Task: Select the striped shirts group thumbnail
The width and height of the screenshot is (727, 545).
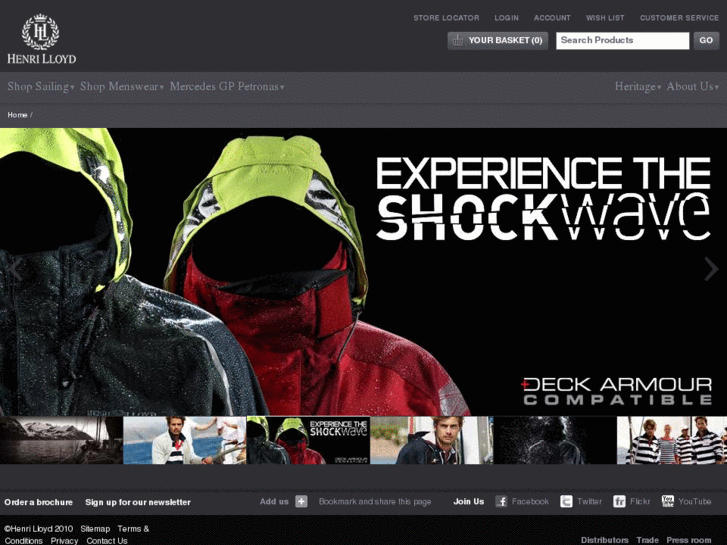Action: tap(672, 440)
